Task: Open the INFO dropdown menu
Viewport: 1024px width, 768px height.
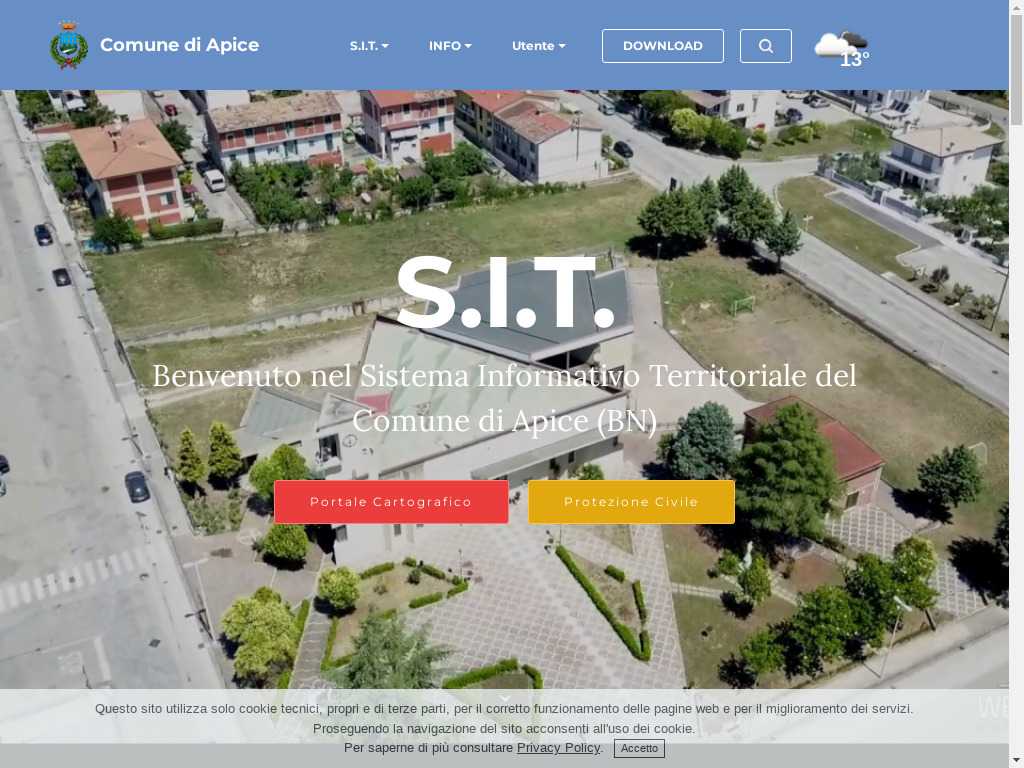Action: pos(450,46)
